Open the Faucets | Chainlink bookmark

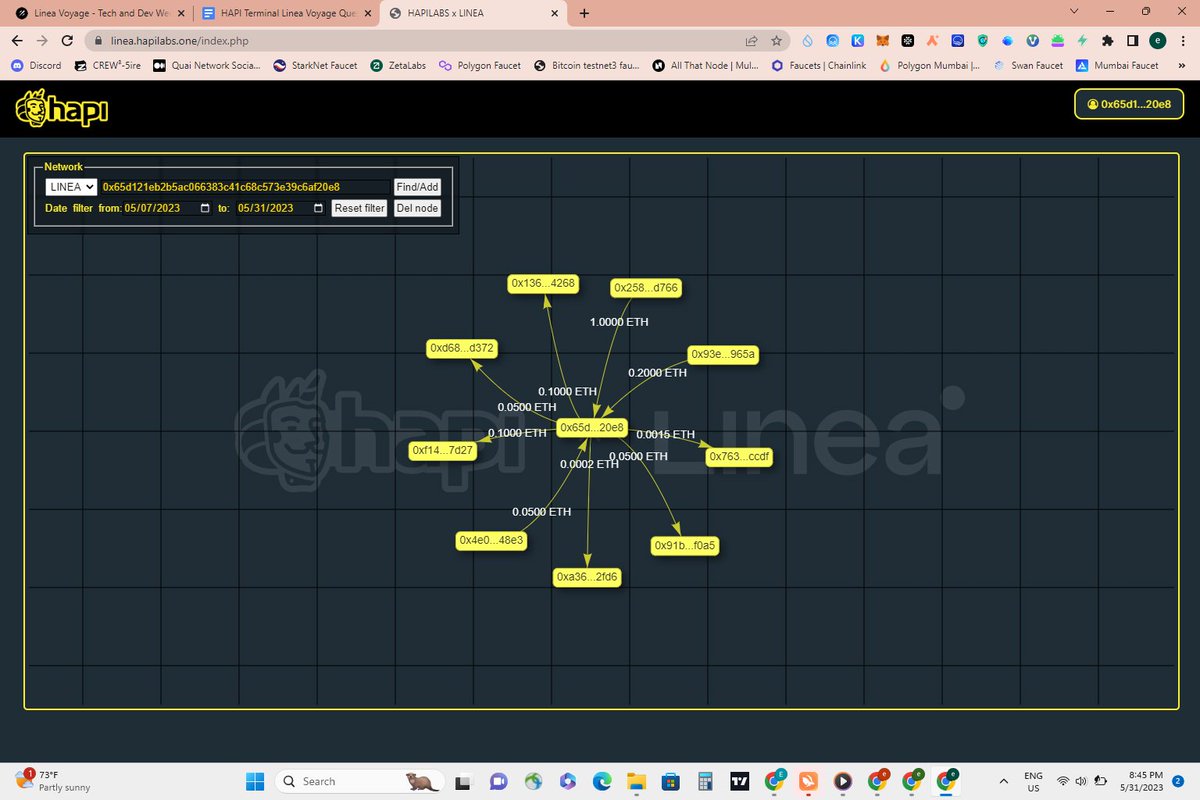[817, 65]
